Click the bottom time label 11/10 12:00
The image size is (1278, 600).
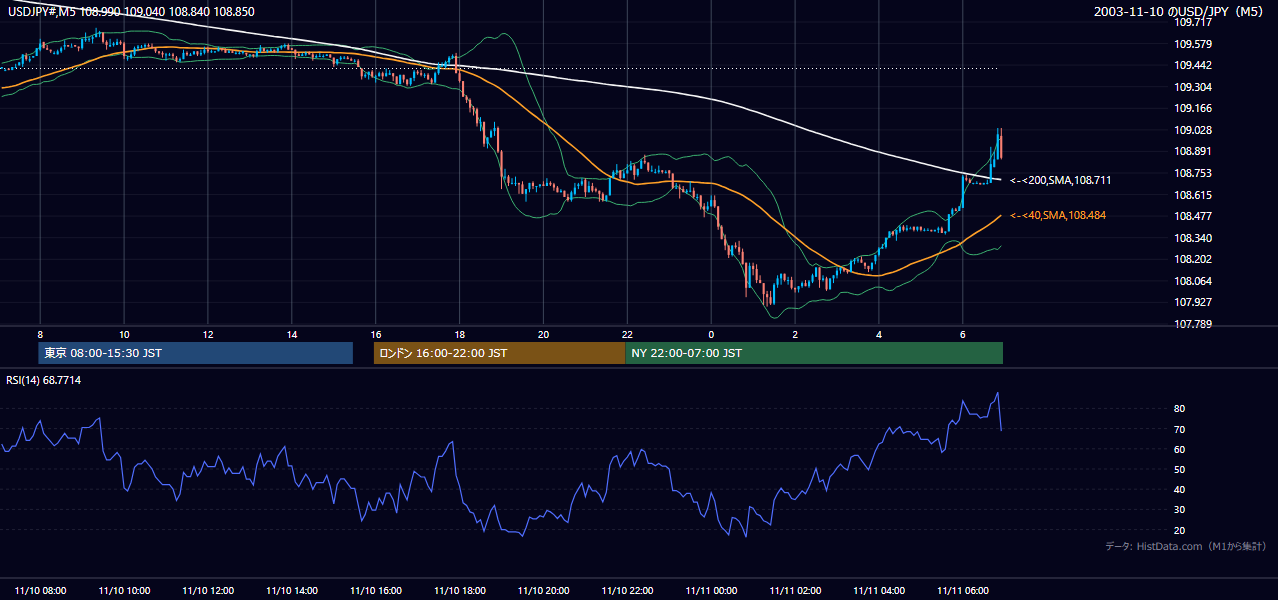click(209, 590)
